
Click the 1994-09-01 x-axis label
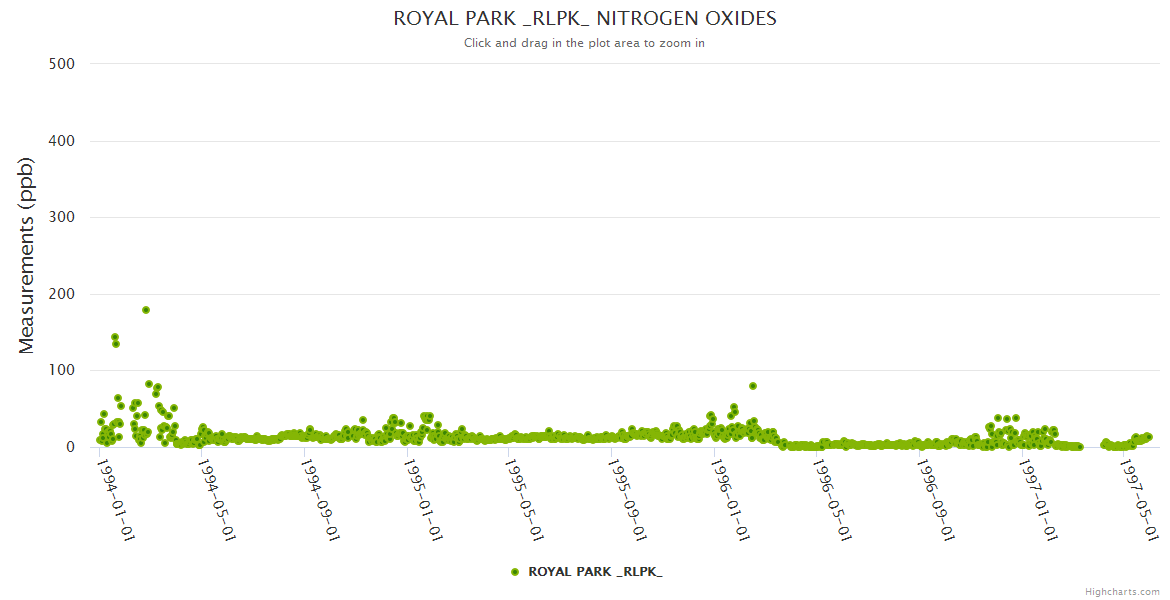pyautogui.click(x=321, y=499)
